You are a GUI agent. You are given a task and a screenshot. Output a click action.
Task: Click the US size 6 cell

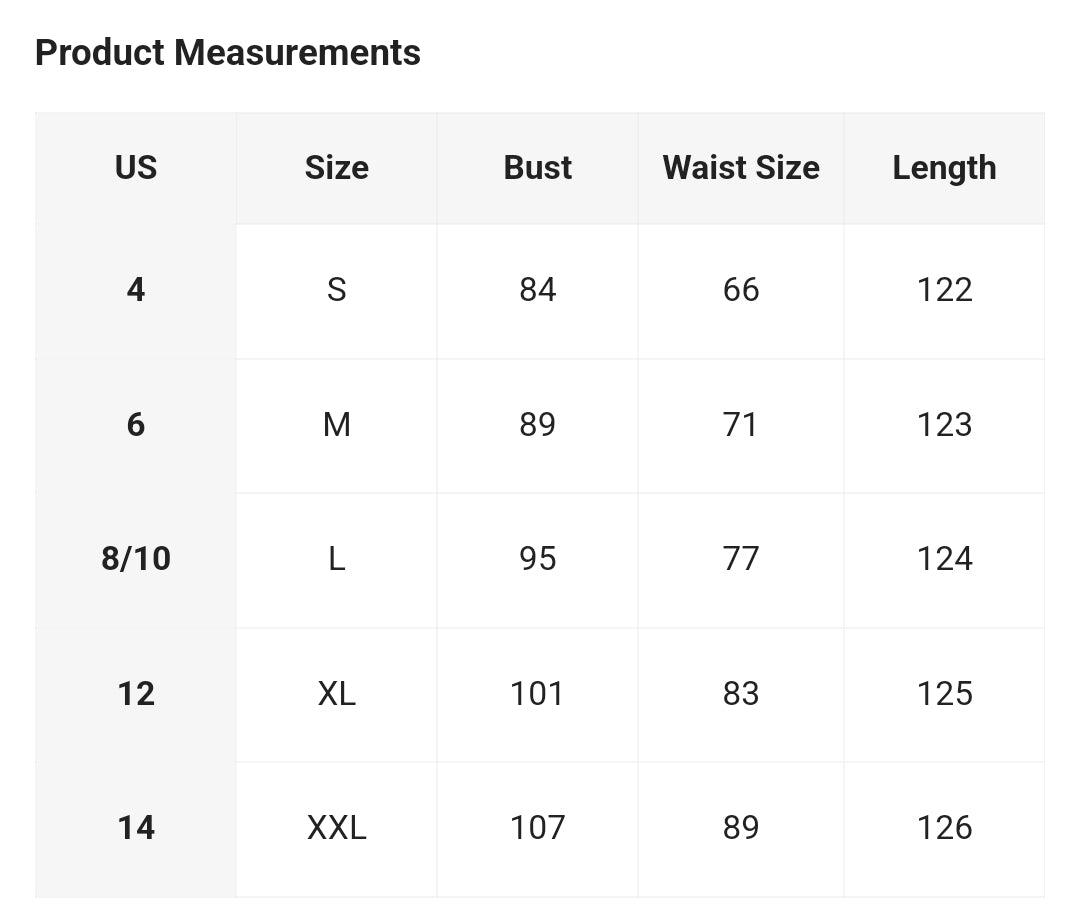pos(136,426)
